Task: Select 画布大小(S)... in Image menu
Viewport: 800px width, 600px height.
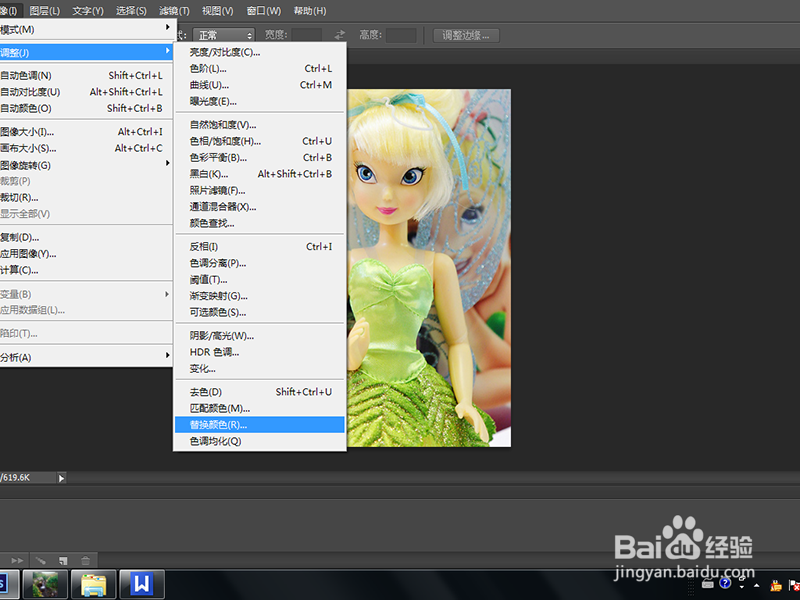Action: coord(86,148)
